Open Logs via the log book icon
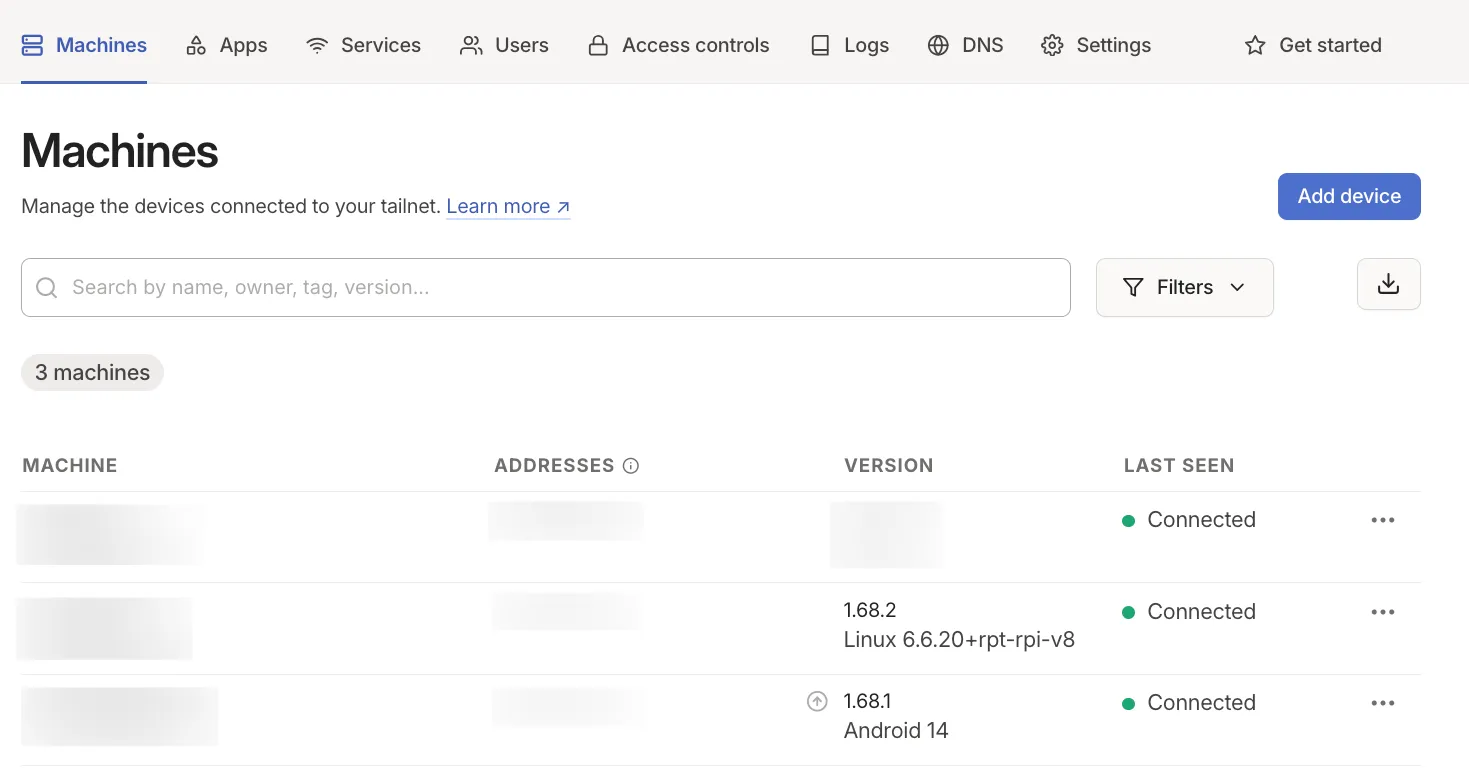The image size is (1469, 774). [819, 44]
